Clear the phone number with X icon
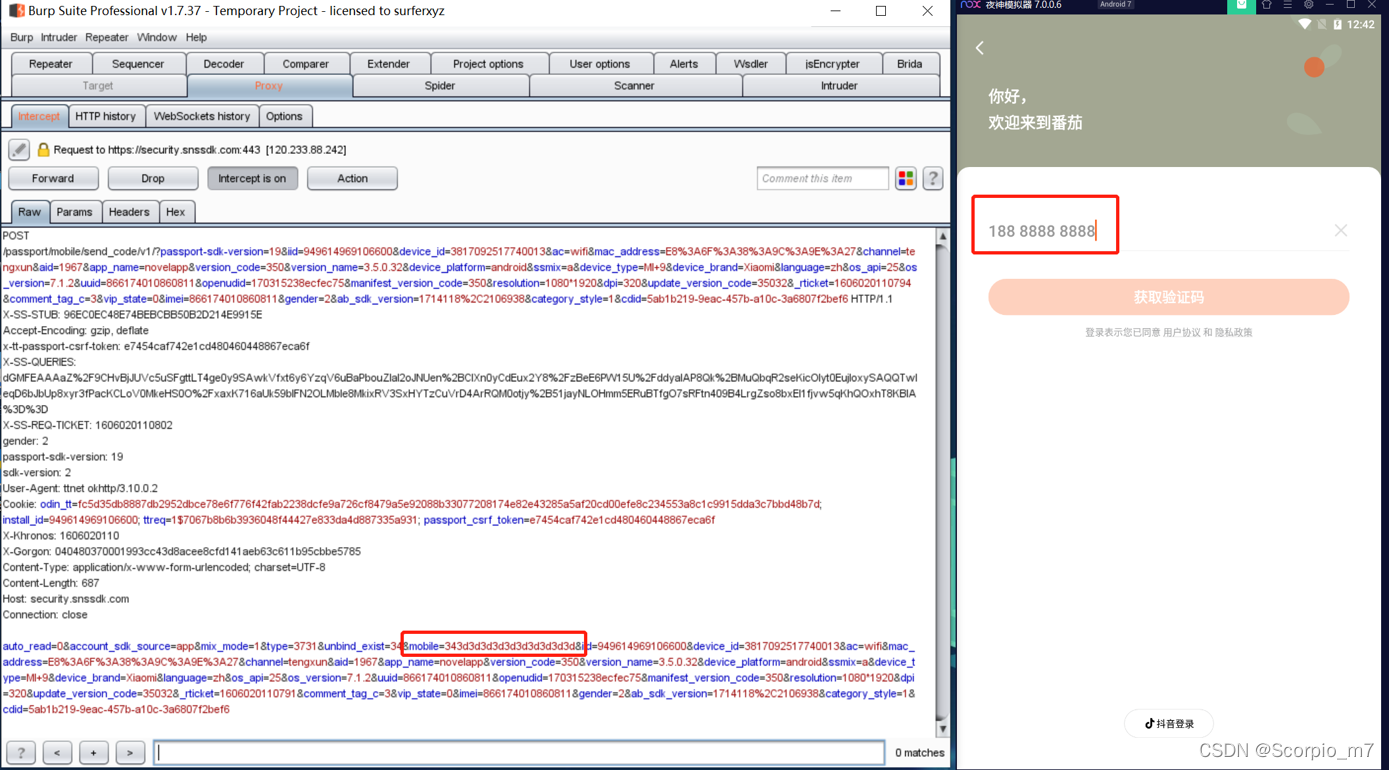Viewport: 1389px width, 770px height. point(1340,231)
